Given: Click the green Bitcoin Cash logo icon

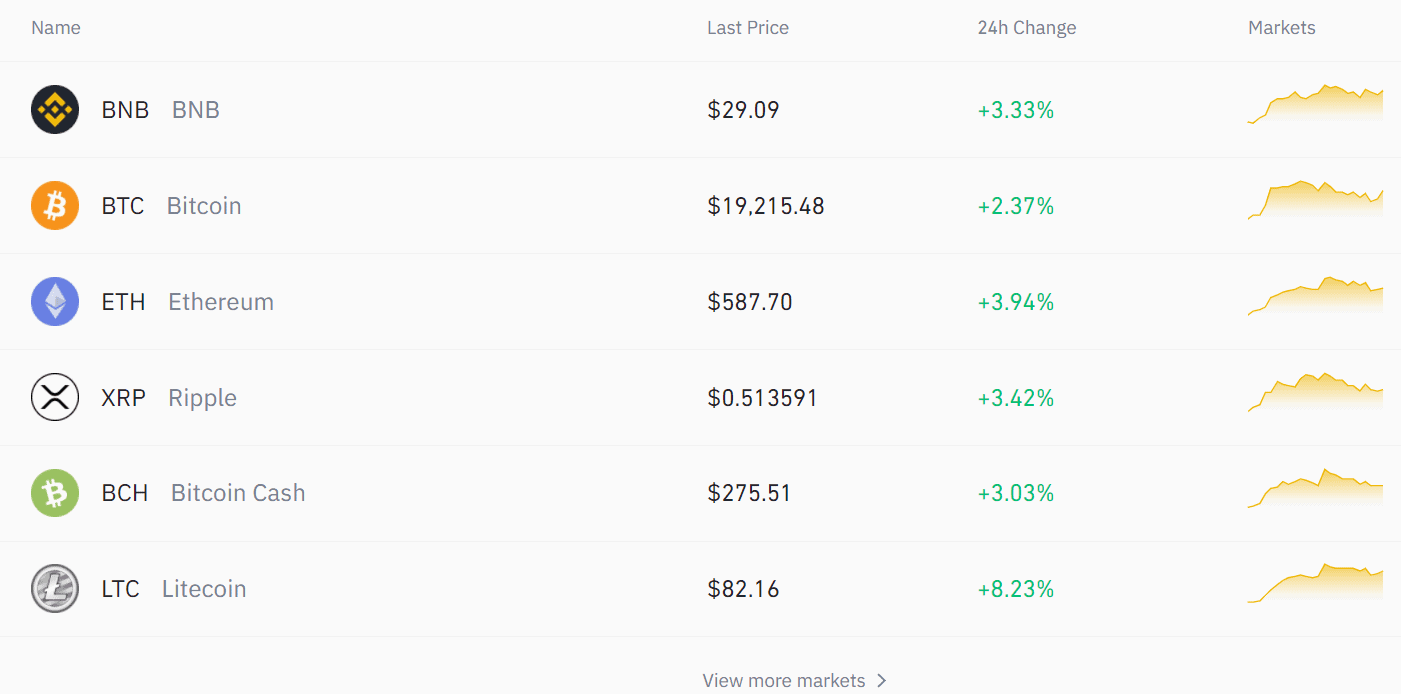Looking at the screenshot, I should [x=55, y=493].
